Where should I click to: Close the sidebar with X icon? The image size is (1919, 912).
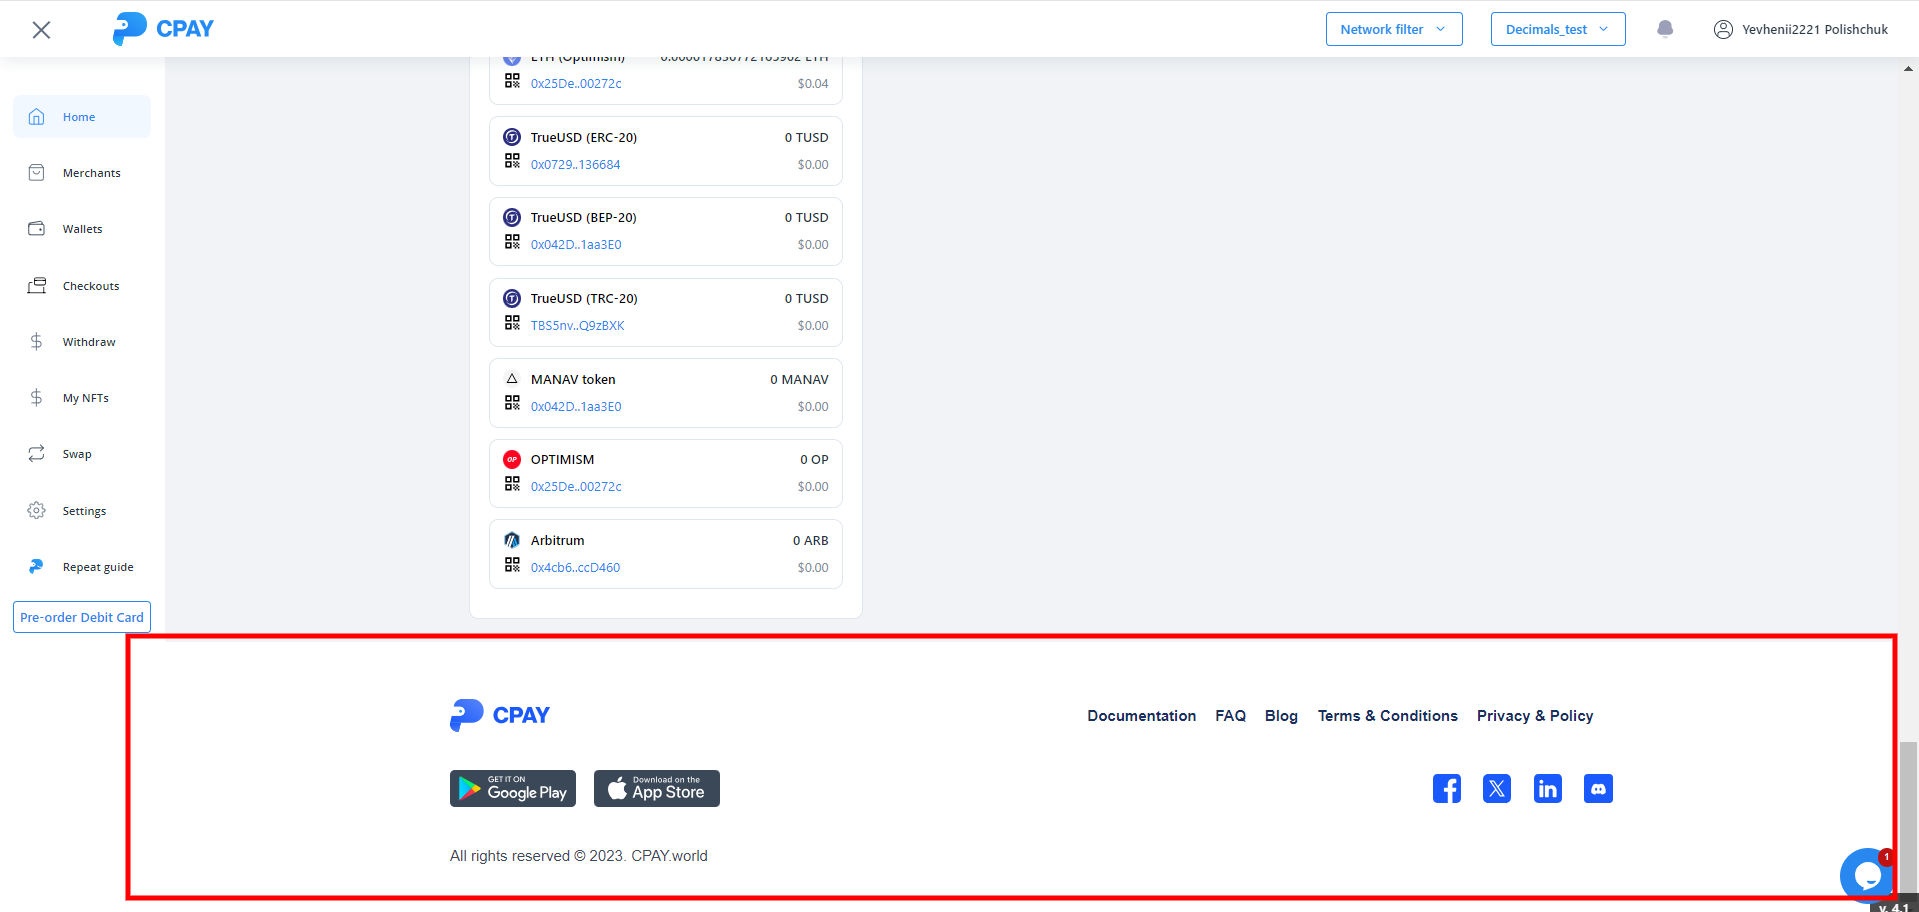41,30
